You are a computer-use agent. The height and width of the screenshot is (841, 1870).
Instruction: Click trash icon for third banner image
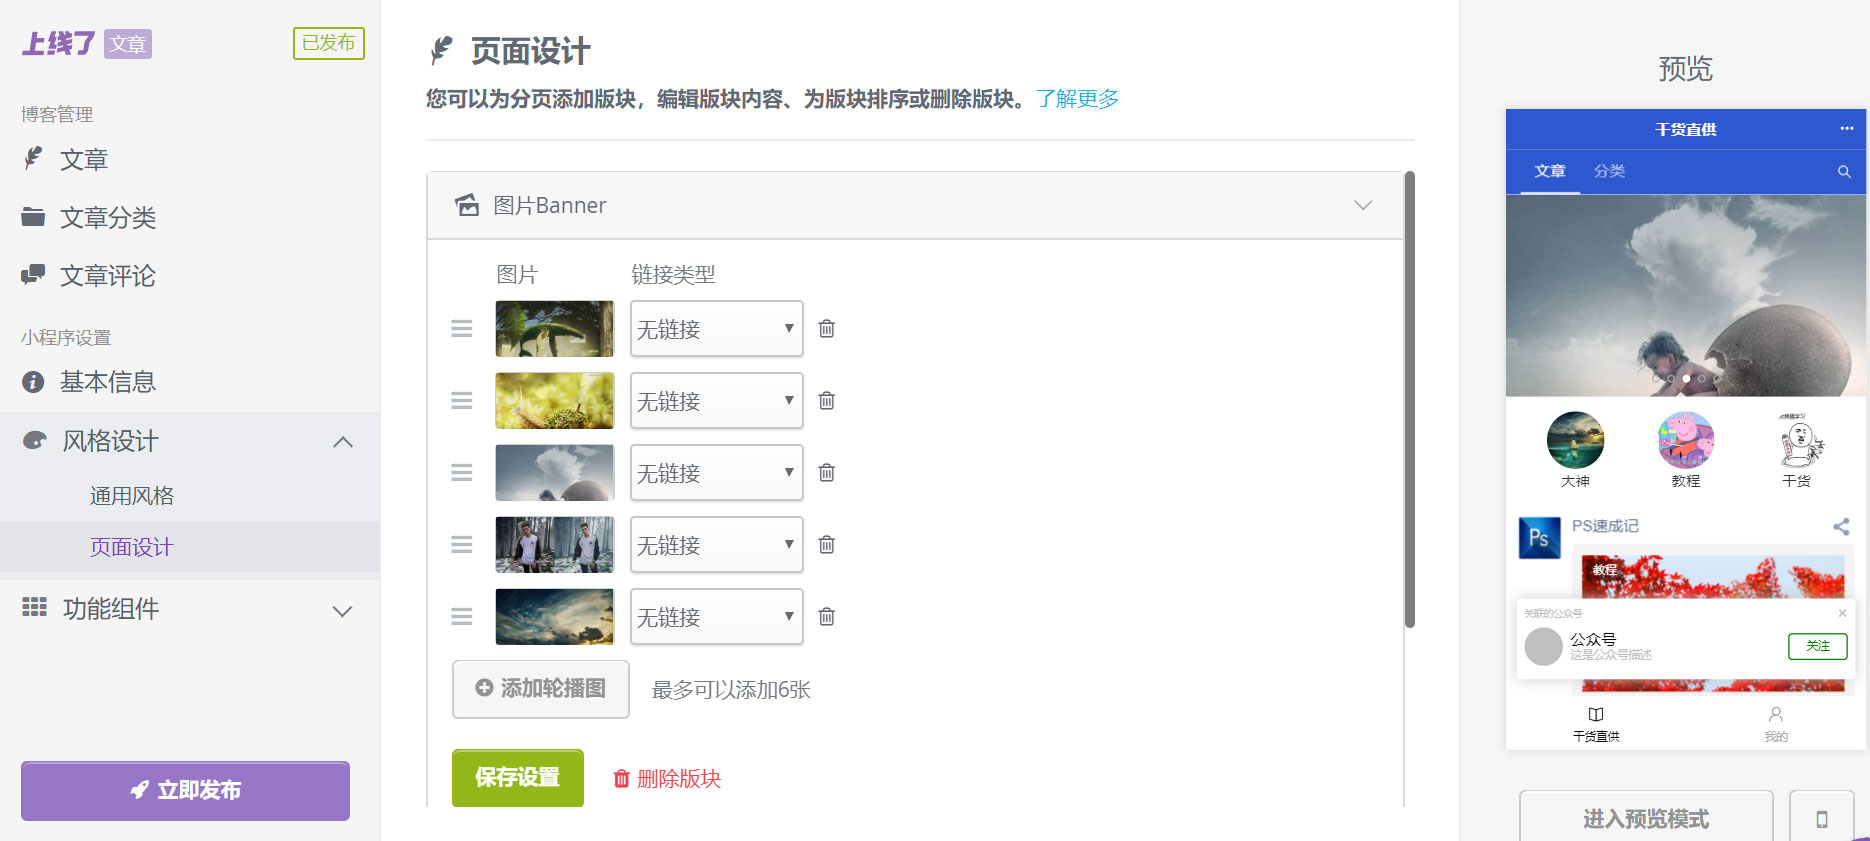827,473
